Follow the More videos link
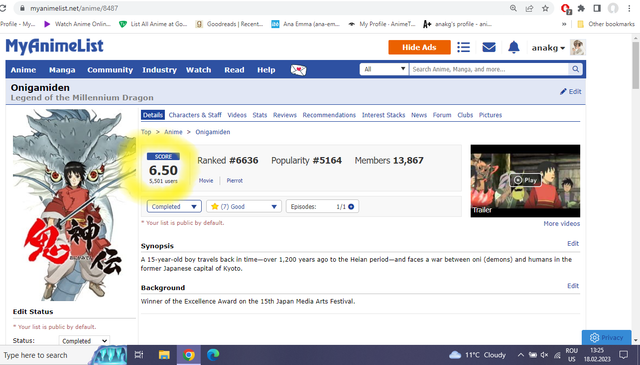 [x=561, y=223]
